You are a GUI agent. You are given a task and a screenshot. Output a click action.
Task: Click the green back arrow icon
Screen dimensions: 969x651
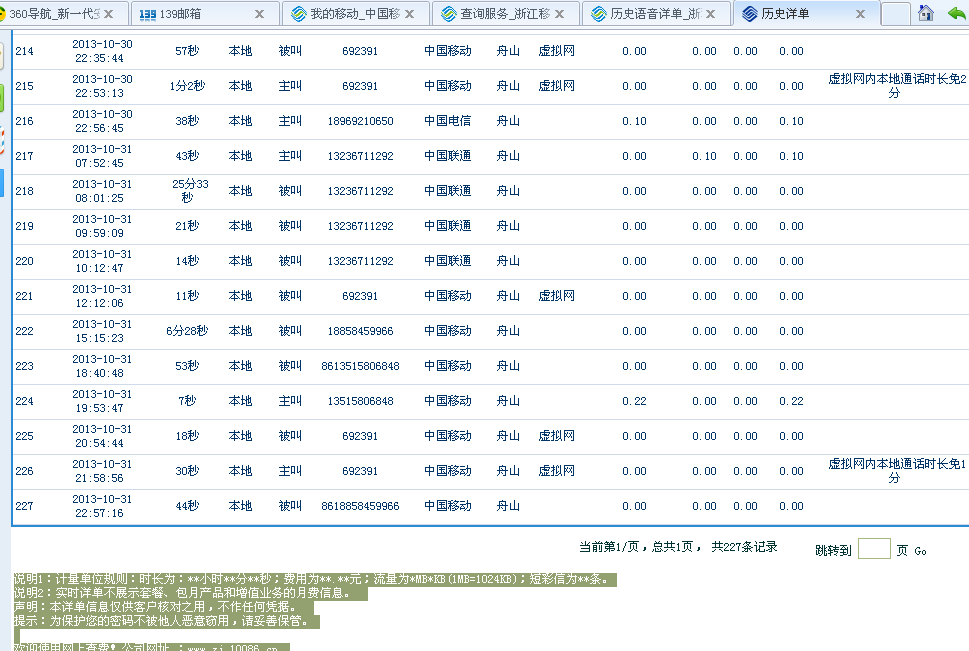(956, 14)
